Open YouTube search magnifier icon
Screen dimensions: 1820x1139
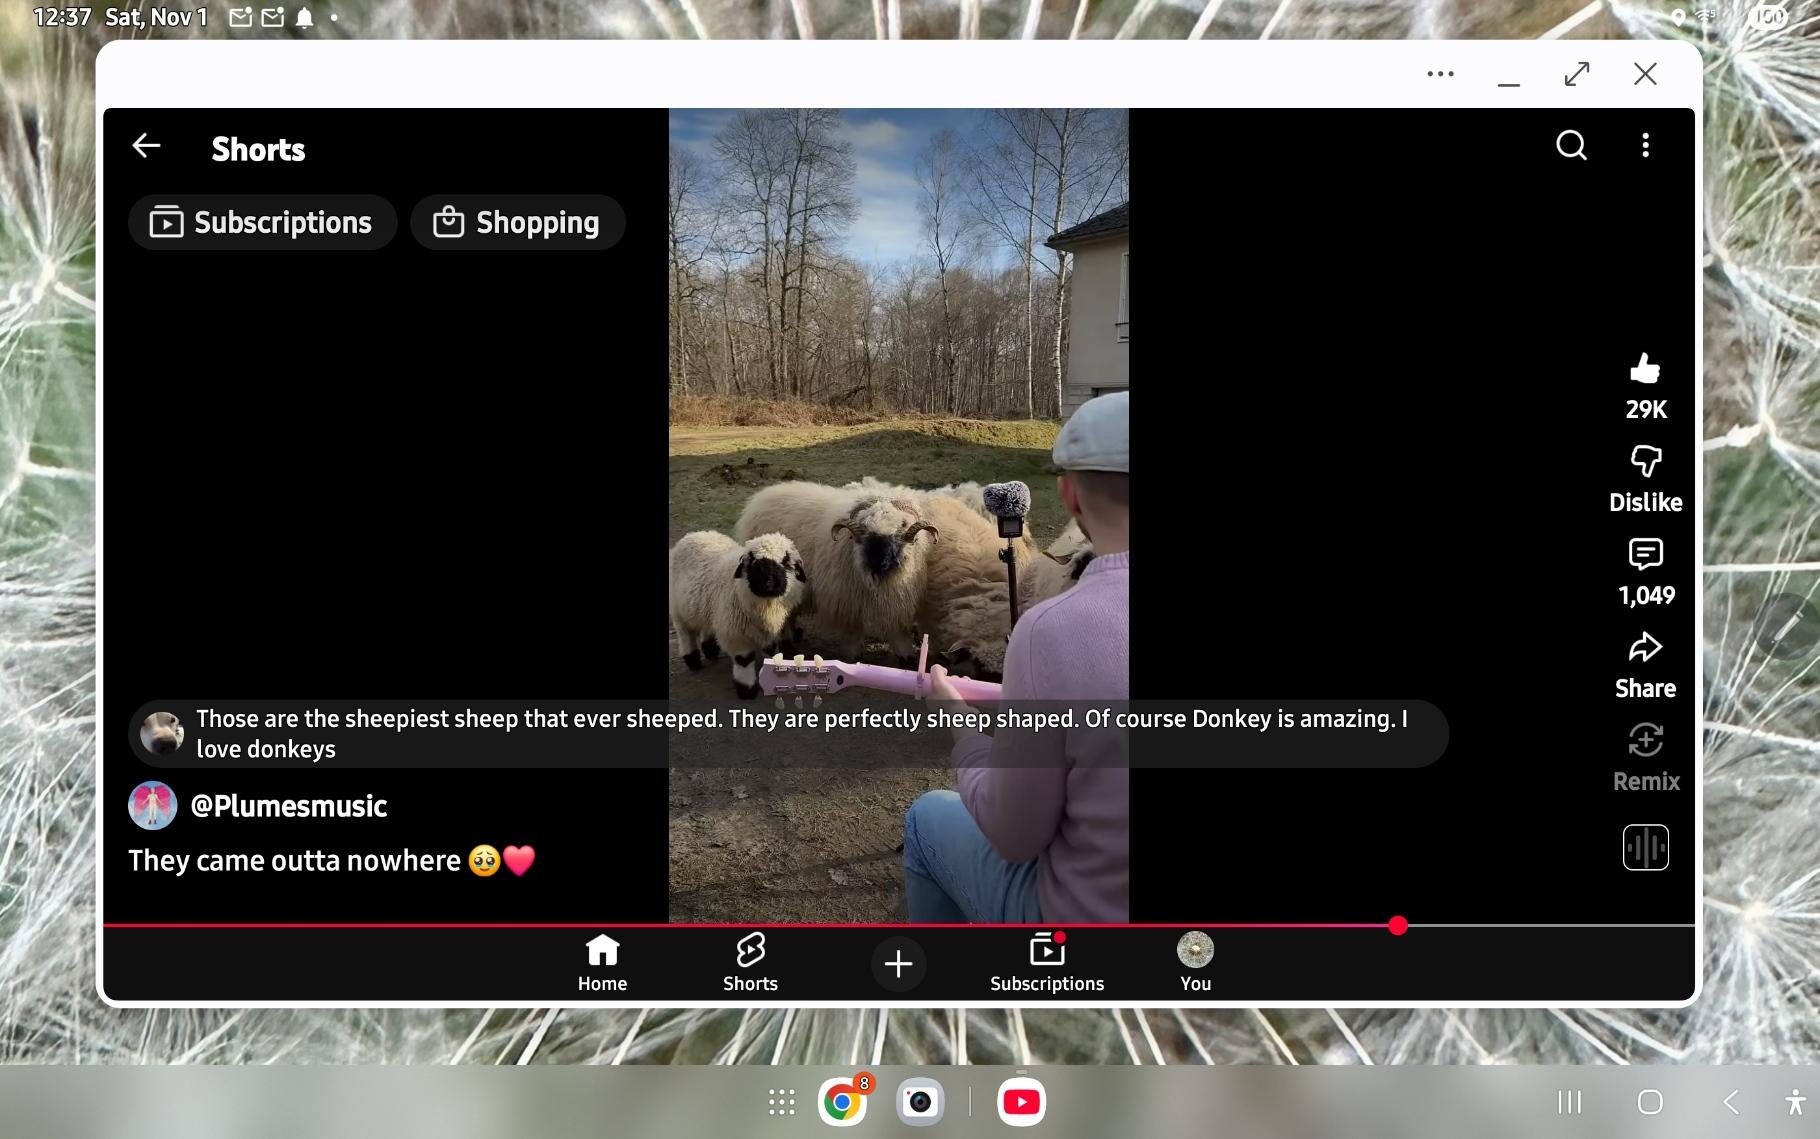pyautogui.click(x=1571, y=146)
